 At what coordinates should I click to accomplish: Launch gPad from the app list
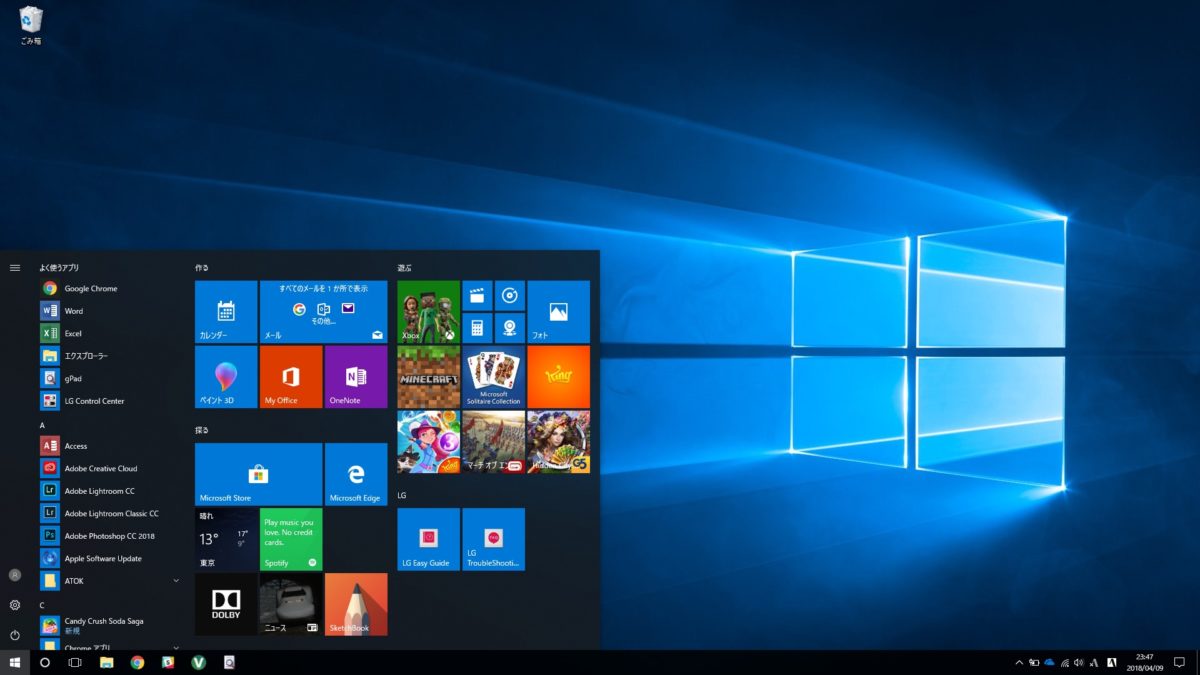(110, 378)
